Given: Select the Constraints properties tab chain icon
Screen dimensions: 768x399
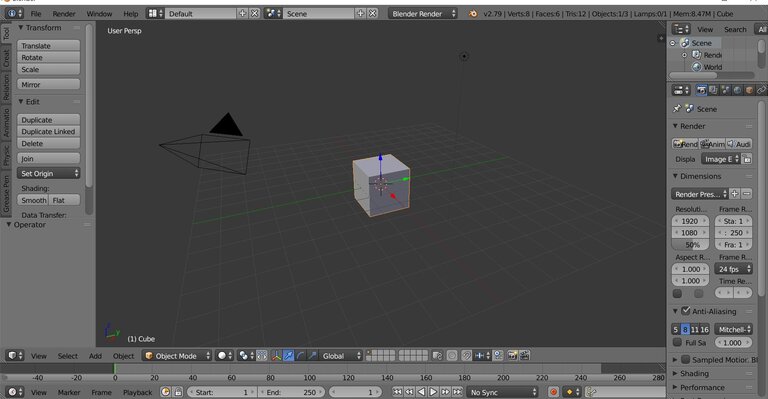Looking at the screenshot, I should 761,90.
